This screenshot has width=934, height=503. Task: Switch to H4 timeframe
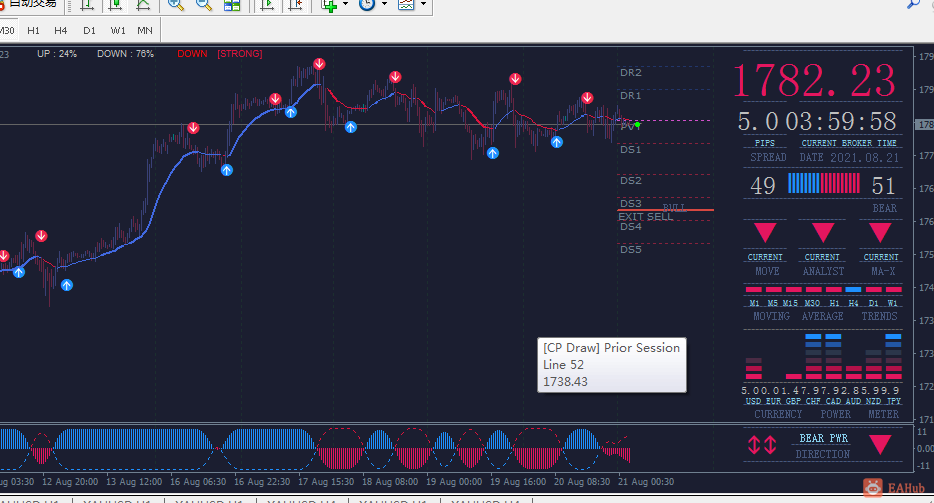click(x=61, y=30)
